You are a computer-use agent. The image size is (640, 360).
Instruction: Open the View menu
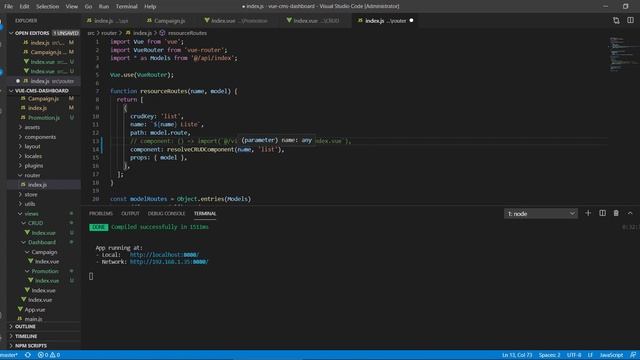click(71, 7)
